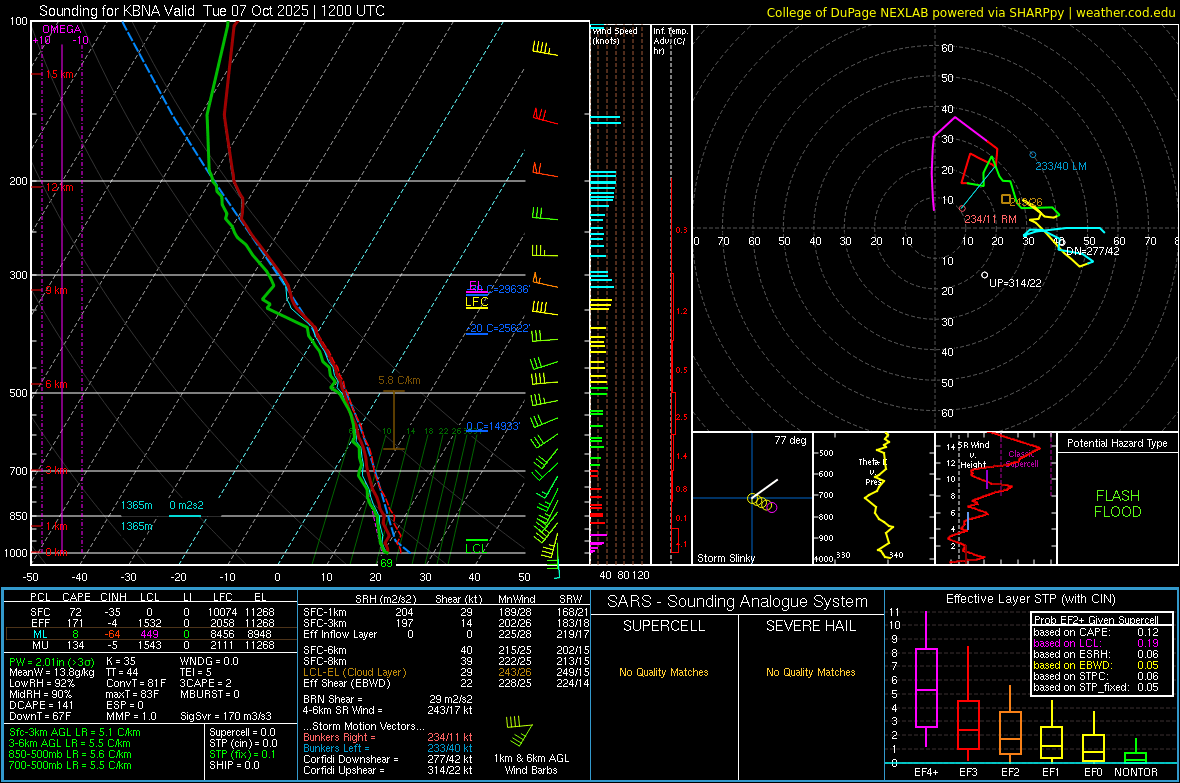
Task: Click the SR Wind v. Height plot title
Action: point(973,455)
